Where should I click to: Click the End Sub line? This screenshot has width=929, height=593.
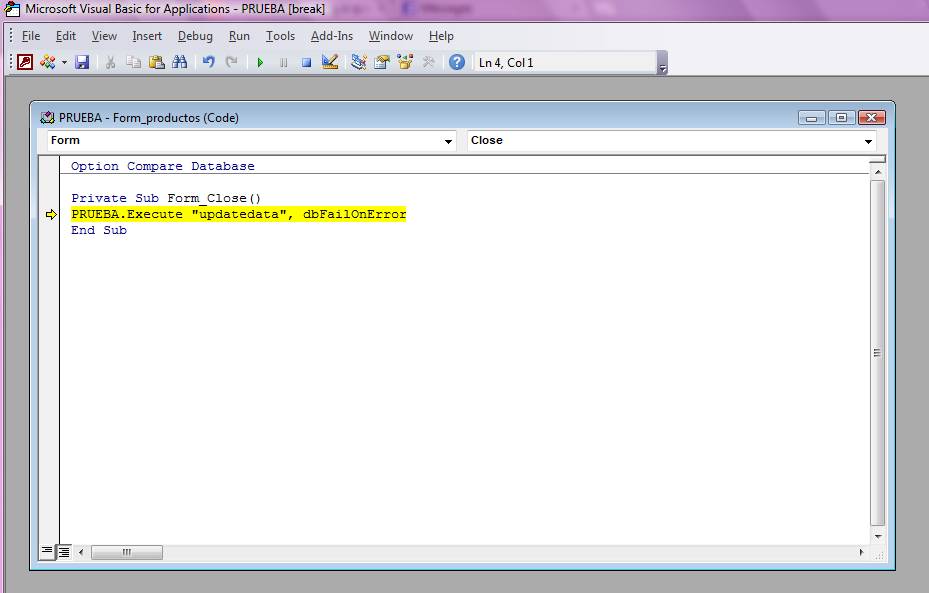(x=99, y=230)
